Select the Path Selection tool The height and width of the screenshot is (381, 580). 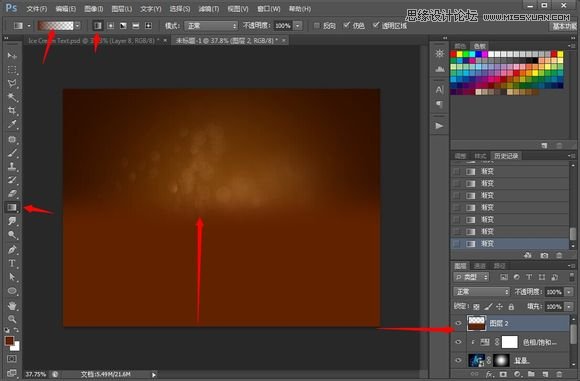tap(12, 277)
